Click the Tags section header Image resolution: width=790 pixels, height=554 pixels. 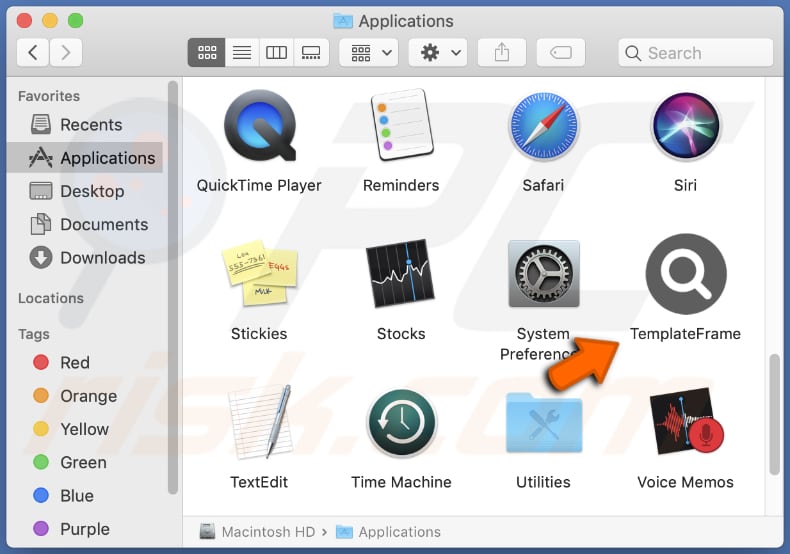coord(34,334)
